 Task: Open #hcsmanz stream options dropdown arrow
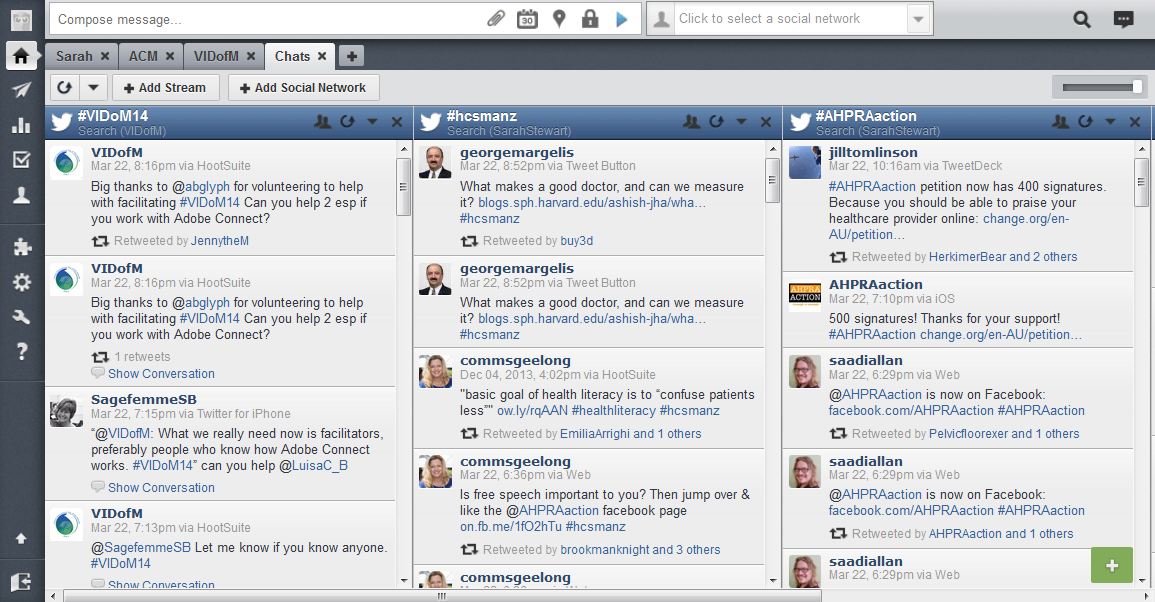coord(742,122)
